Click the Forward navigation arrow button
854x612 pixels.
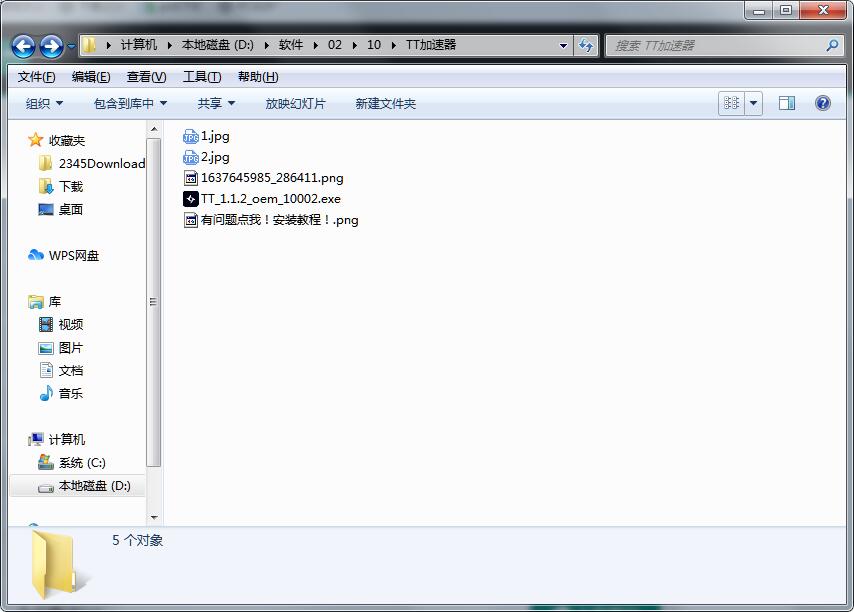pyautogui.click(x=51, y=46)
